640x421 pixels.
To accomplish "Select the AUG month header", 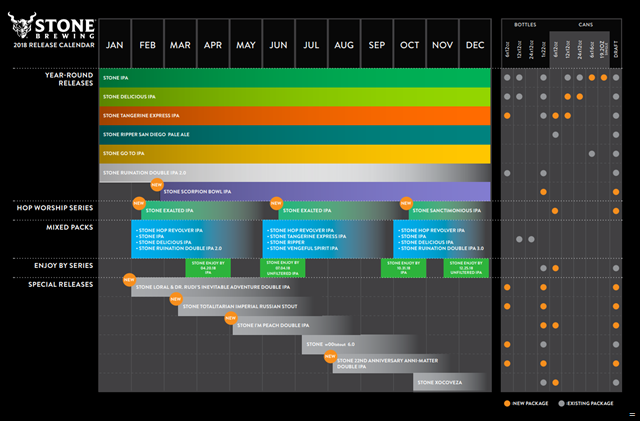I will coord(344,43).
